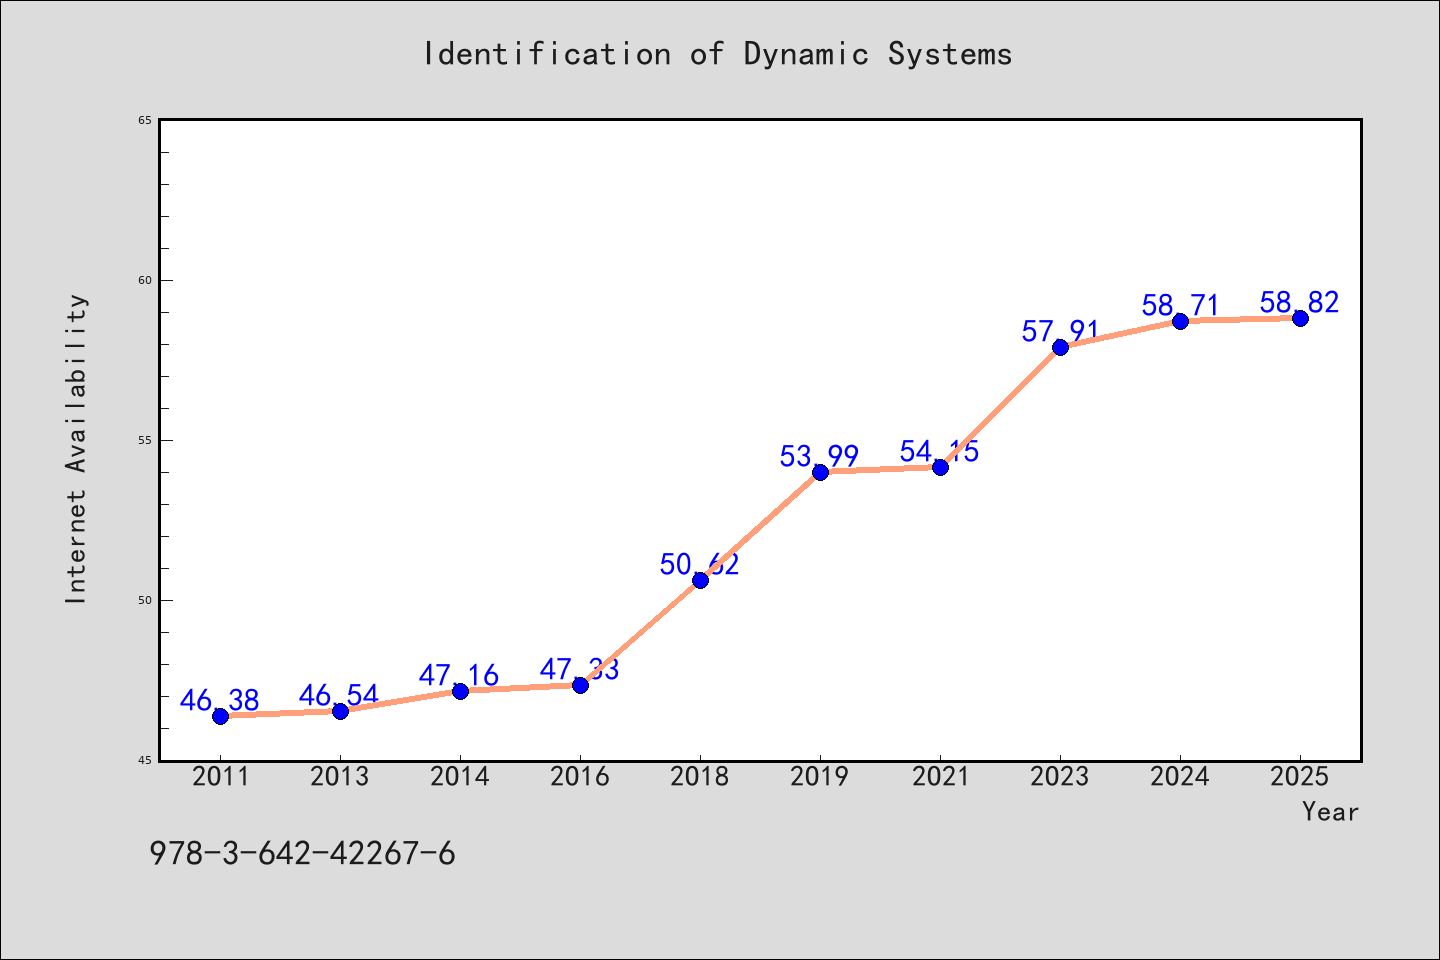Click the 55 y-axis tick label
This screenshot has height=960, width=1440.
pyautogui.click(x=144, y=440)
